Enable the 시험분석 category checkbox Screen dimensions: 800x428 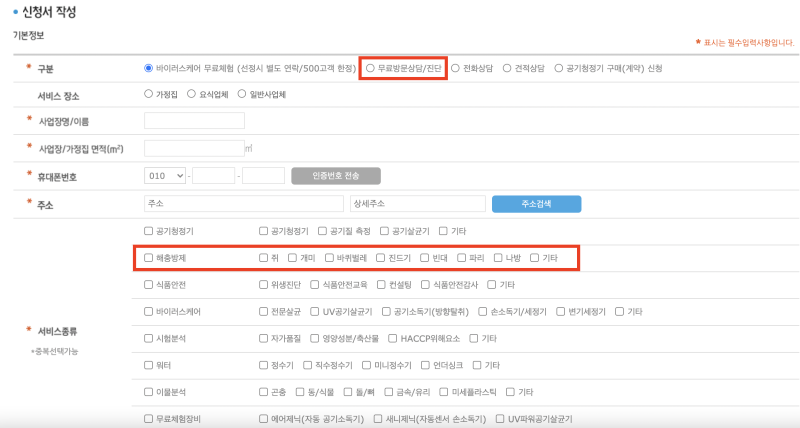click(x=148, y=338)
